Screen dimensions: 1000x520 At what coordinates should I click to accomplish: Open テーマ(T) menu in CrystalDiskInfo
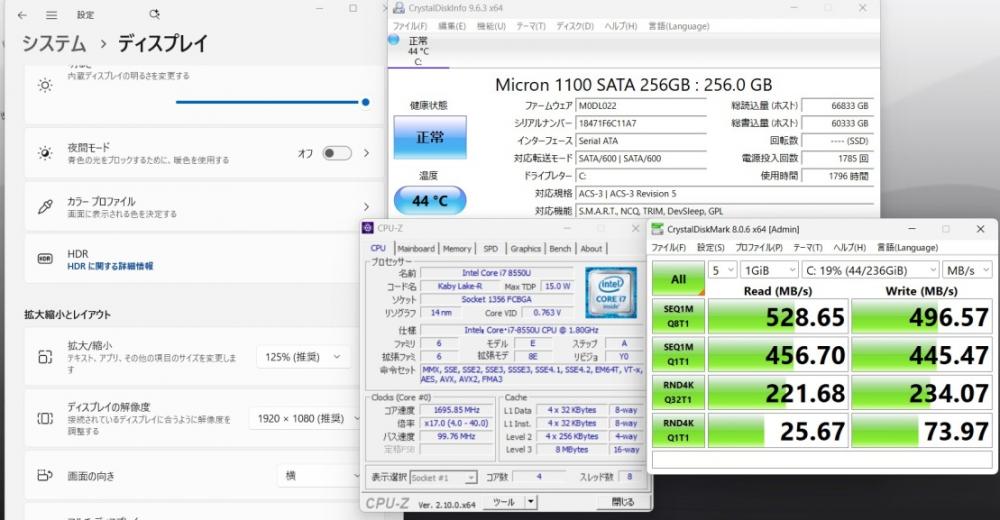coord(531,26)
